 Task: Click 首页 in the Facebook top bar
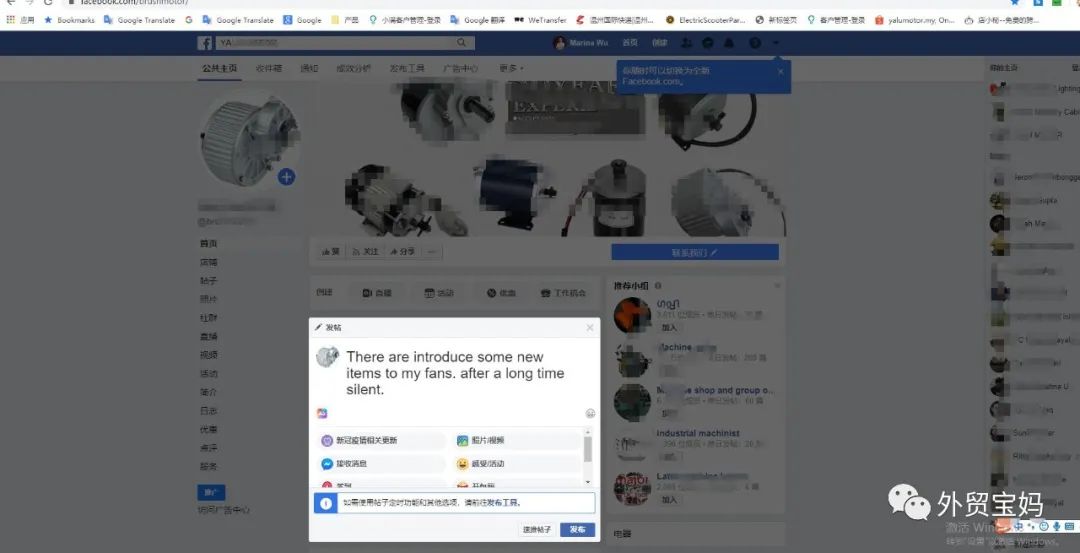pyautogui.click(x=630, y=43)
